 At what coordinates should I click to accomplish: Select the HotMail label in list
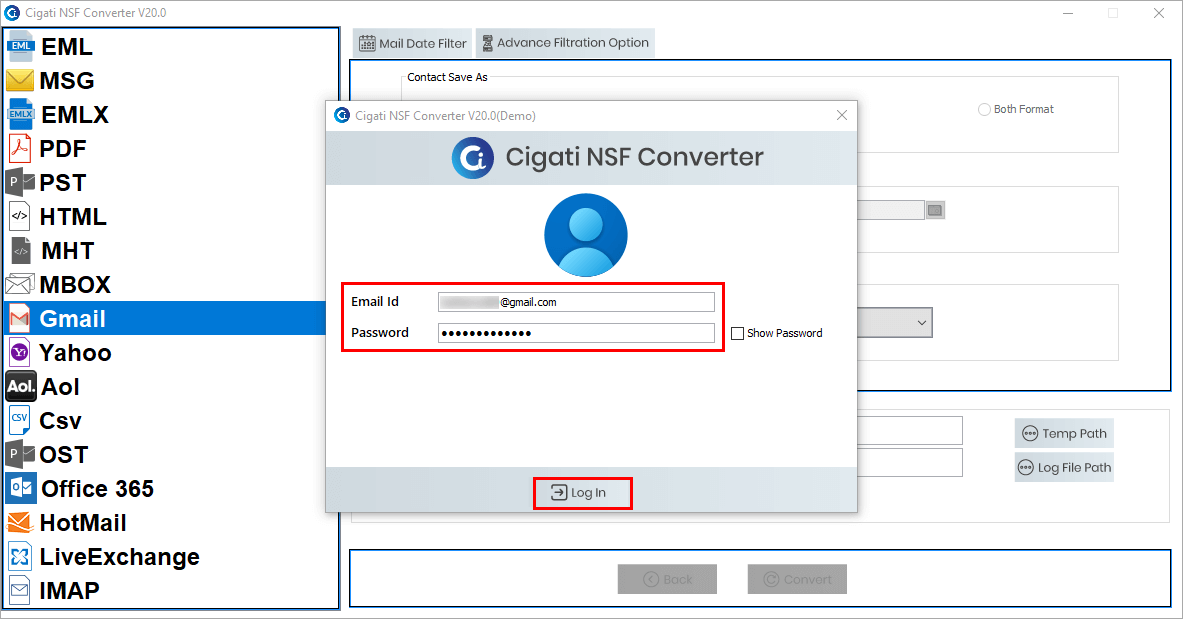83,522
